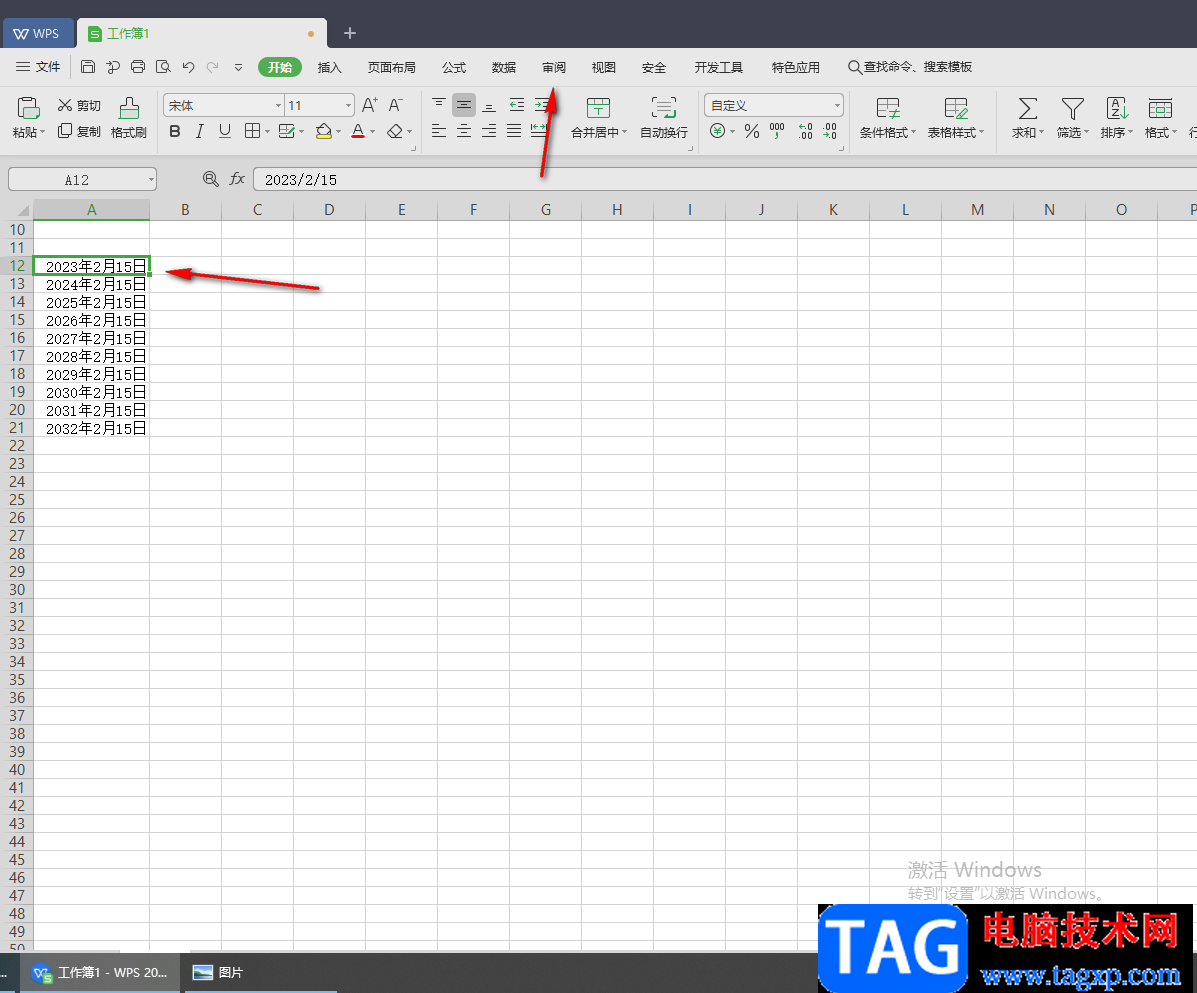
Task: Add a new tab with plus button
Action: (350, 33)
